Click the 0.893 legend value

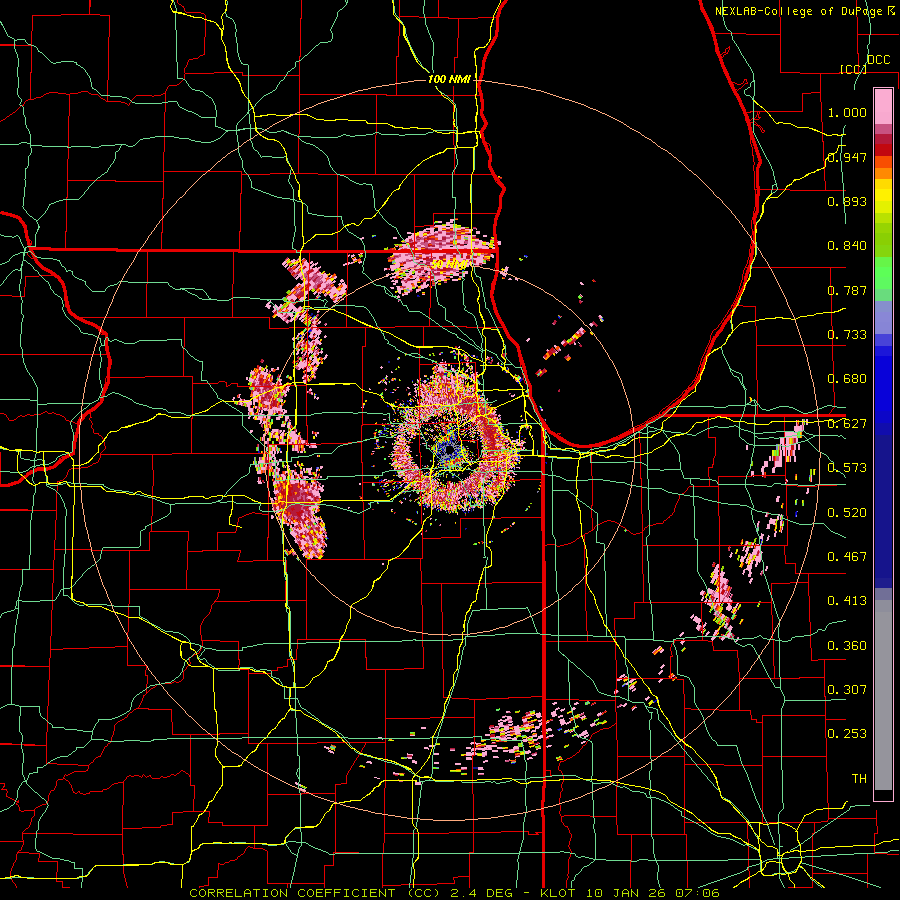tap(847, 201)
